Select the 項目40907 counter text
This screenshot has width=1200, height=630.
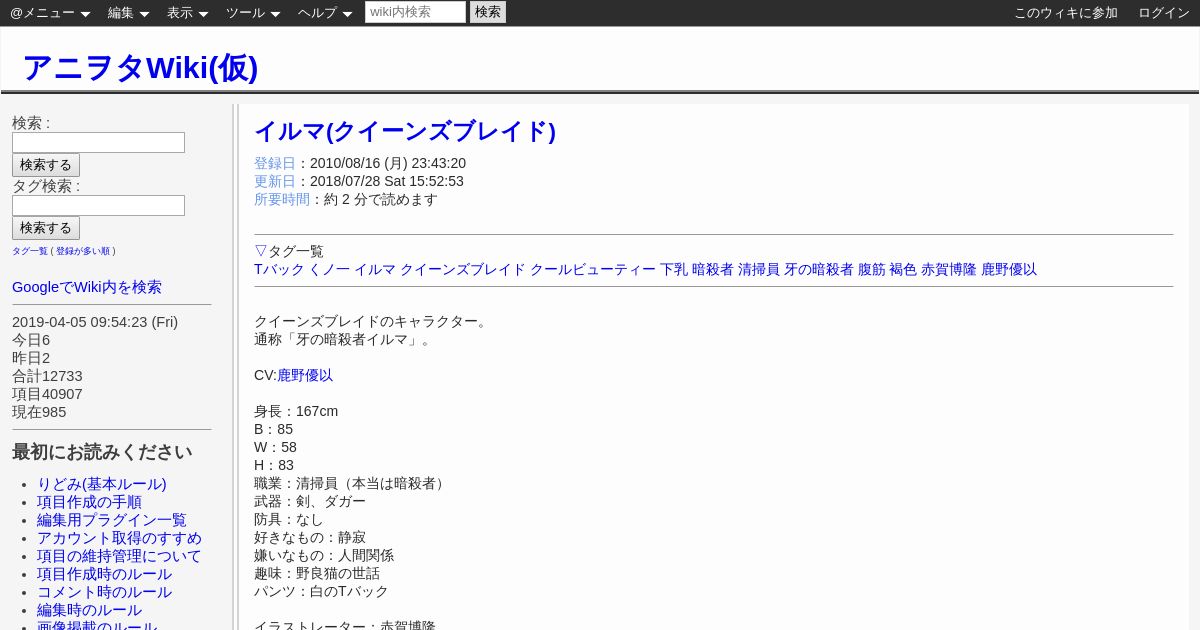(x=47, y=394)
